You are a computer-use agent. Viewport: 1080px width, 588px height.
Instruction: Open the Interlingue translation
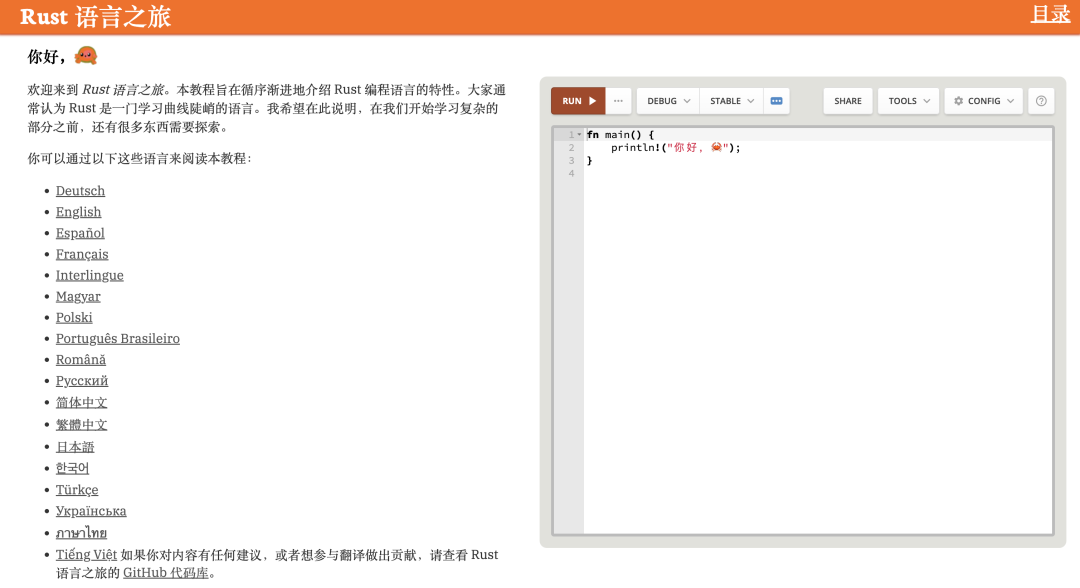tap(90, 275)
